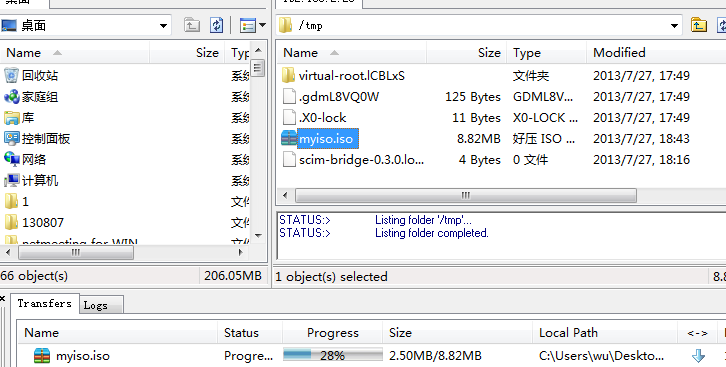Image resolution: width=726 pixels, height=367 pixels.
Task: Click the 2013/7/27, 18:43 modified date
Action: coord(641,139)
